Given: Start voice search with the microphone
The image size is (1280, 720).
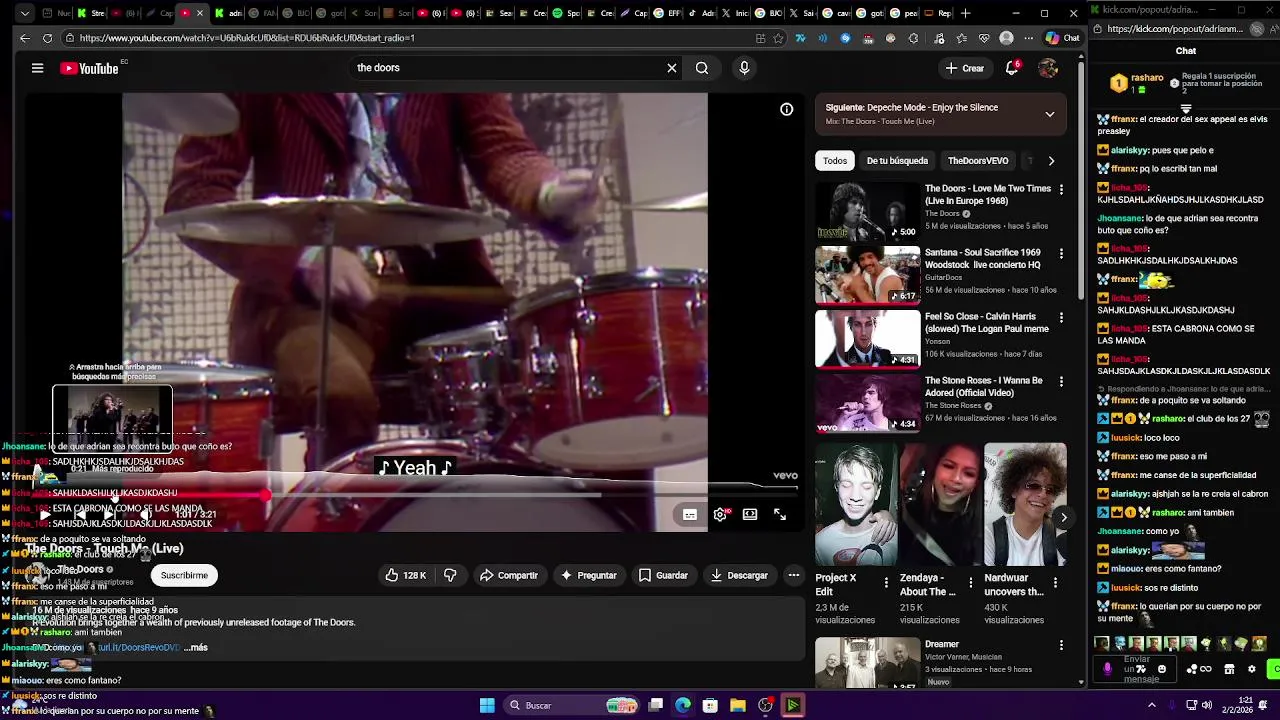Looking at the screenshot, I should coord(744,68).
